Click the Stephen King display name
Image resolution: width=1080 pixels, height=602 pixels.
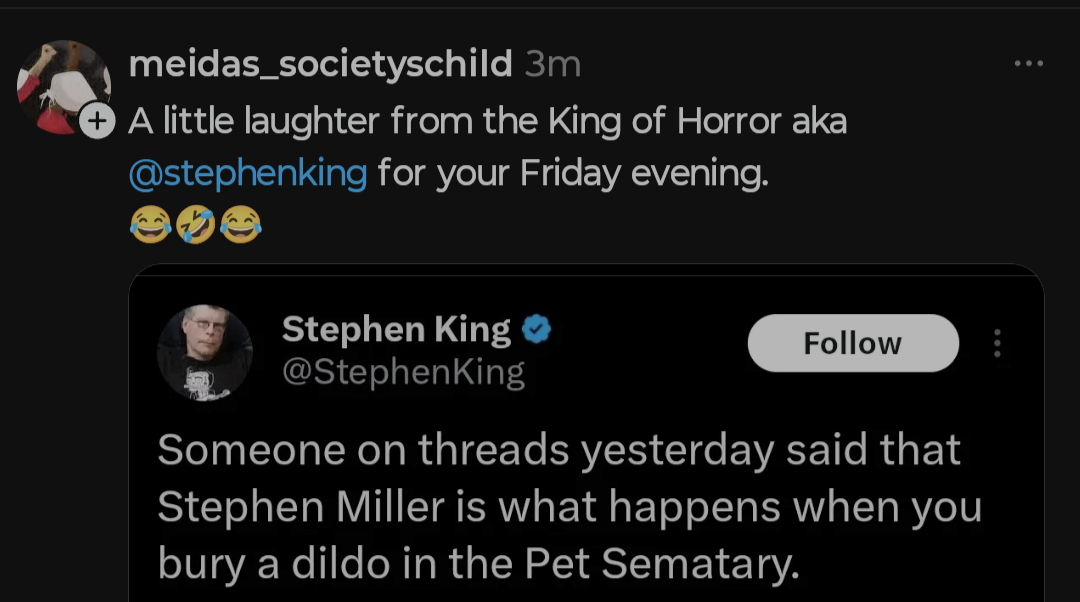396,329
